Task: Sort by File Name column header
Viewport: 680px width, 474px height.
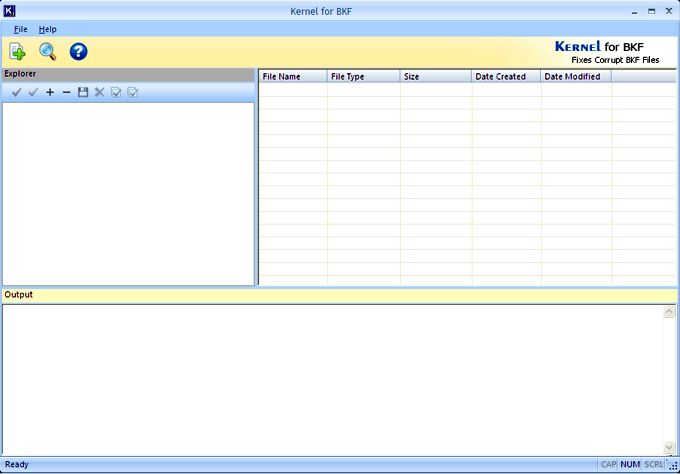Action: [292, 76]
